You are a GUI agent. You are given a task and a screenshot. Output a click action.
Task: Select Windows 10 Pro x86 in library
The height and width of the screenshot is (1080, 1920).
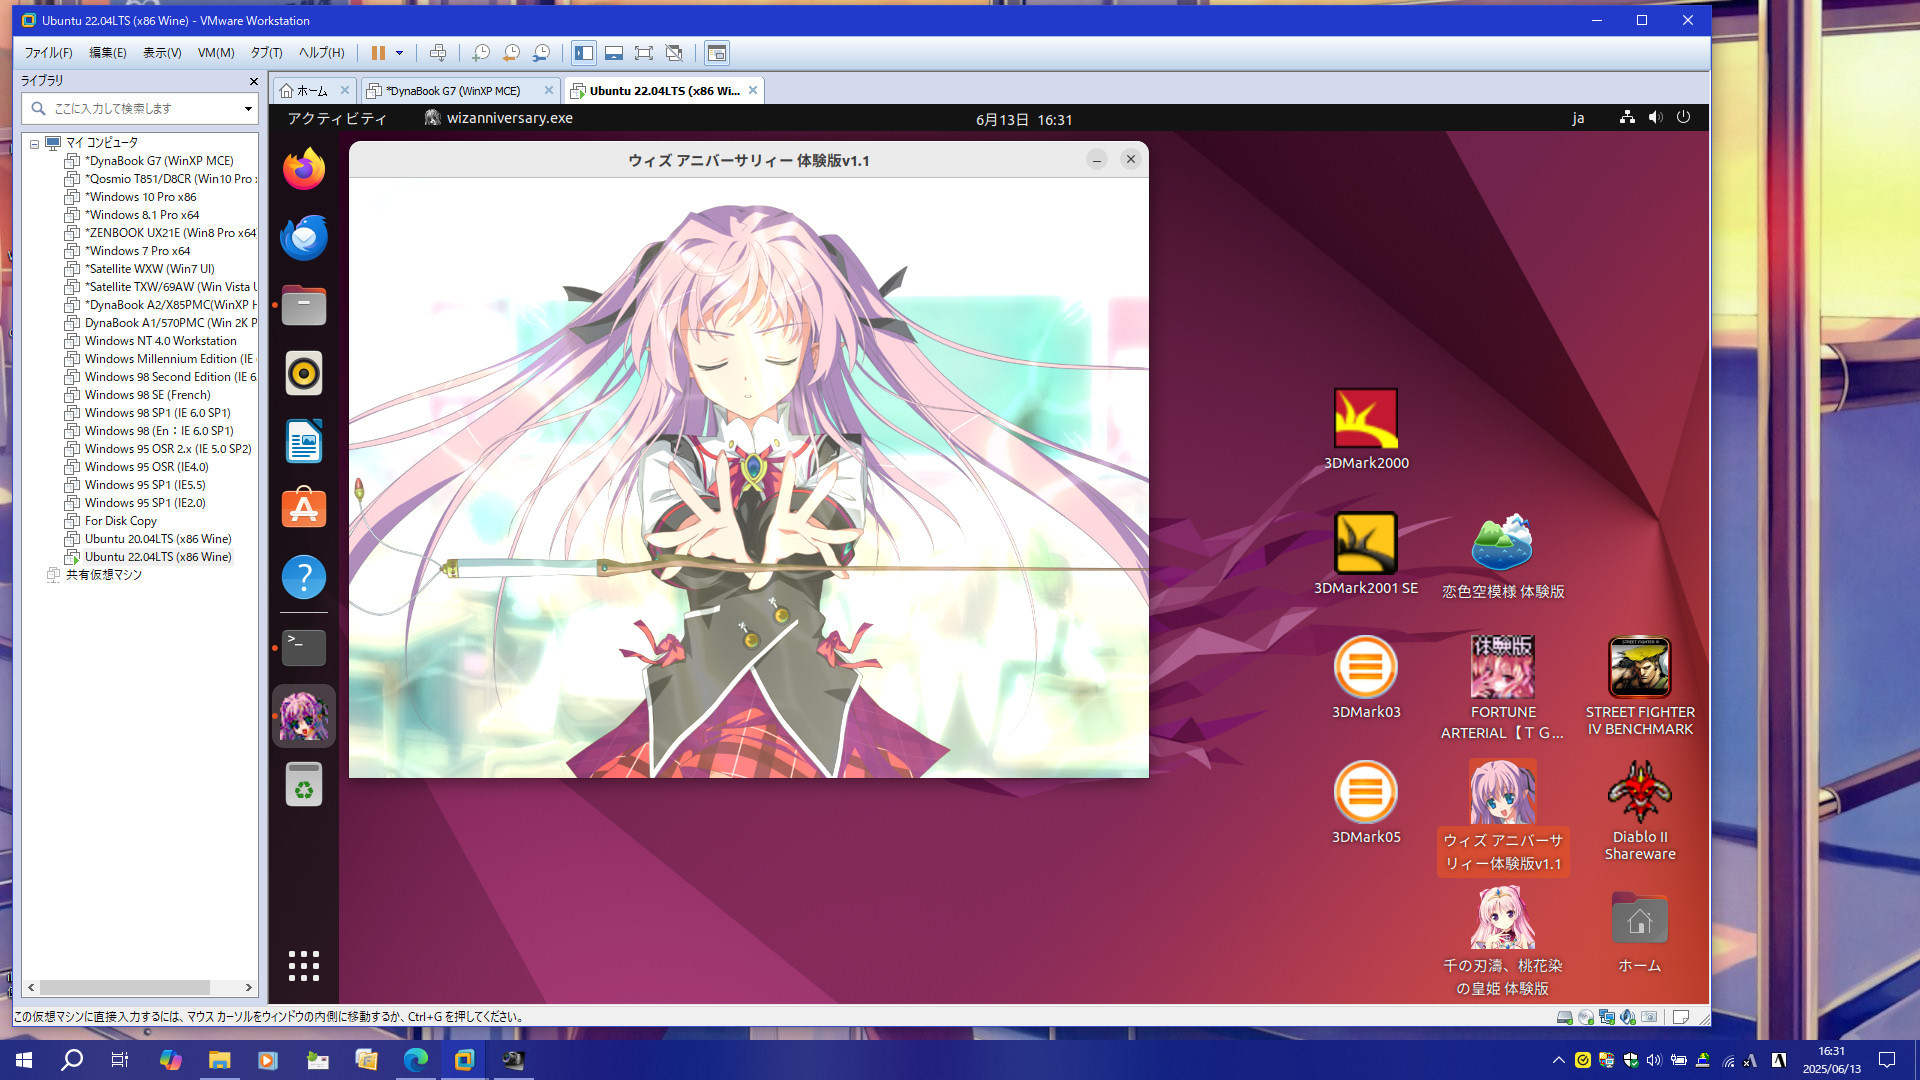click(140, 197)
